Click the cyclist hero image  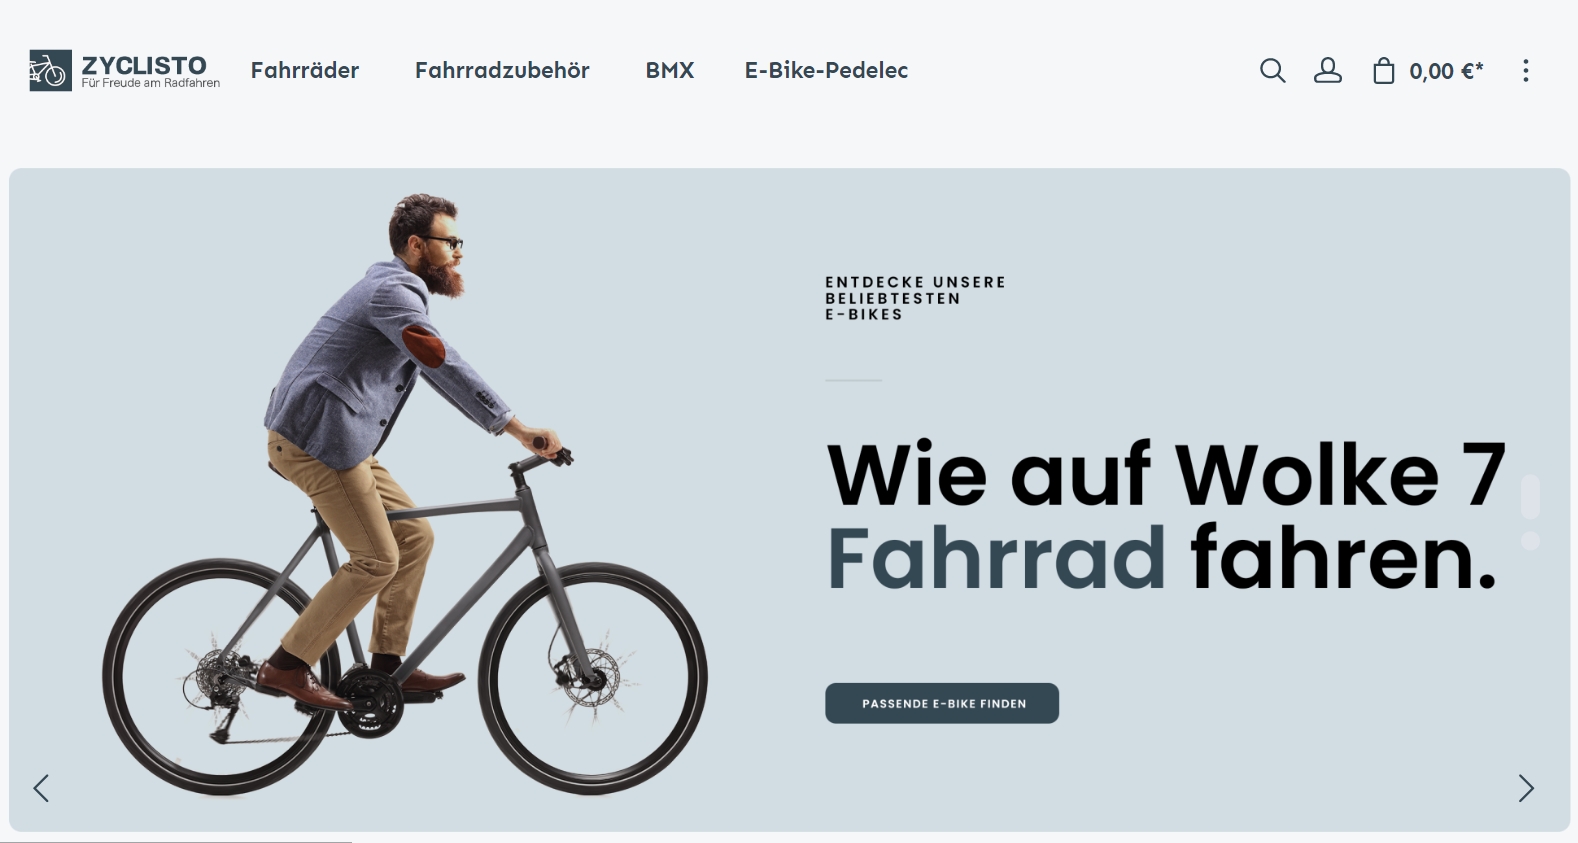coord(405,495)
